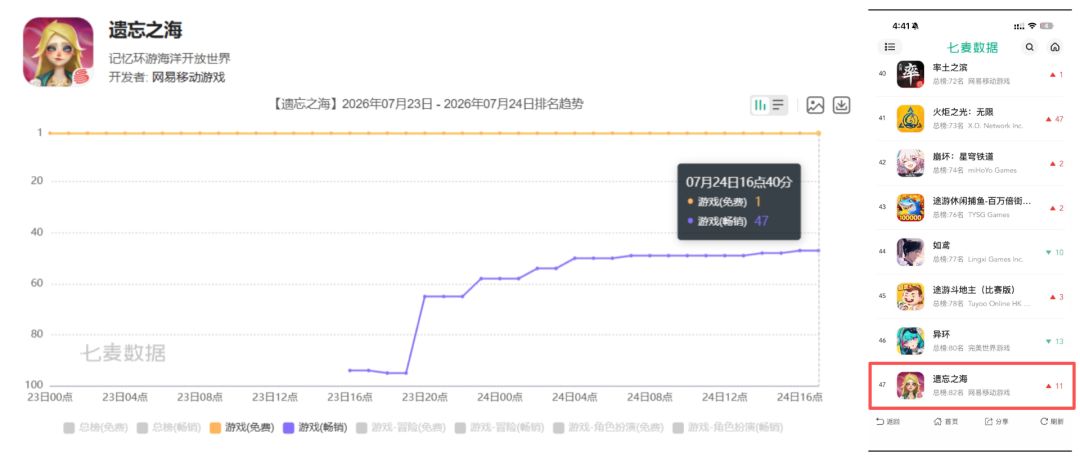This screenshot has width=1080, height=461.
Task: Click X.D. Network Inc. publisher text
Action: pyautogui.click(x=996, y=126)
